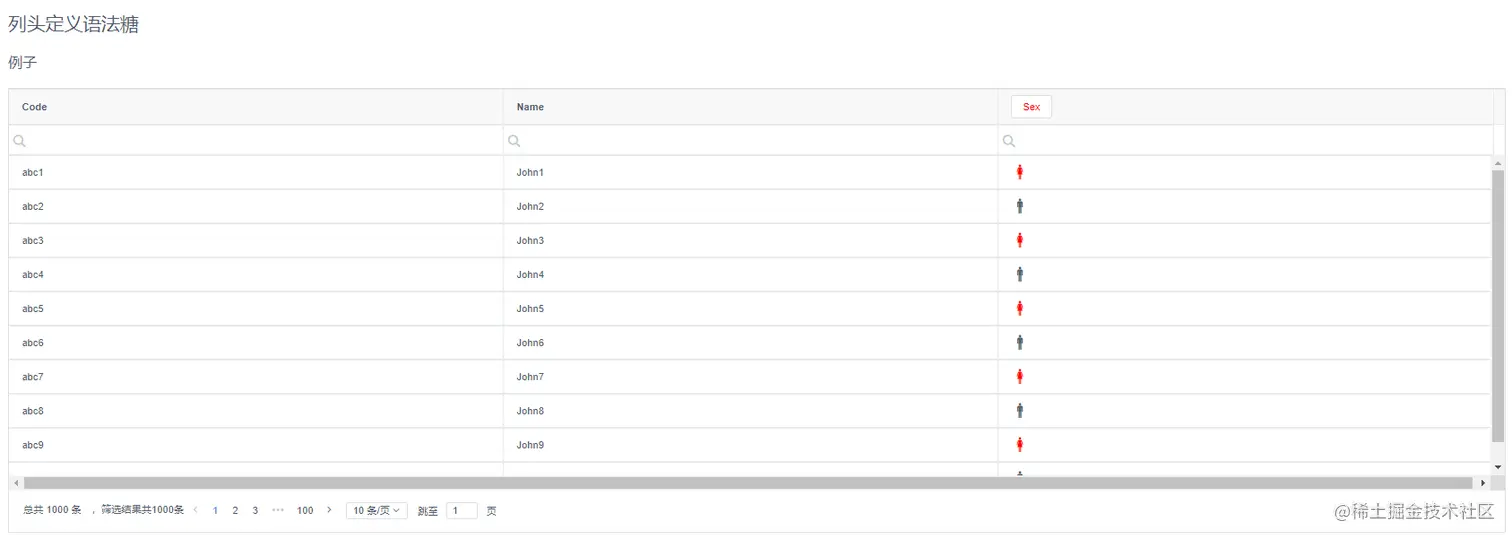The height and width of the screenshot is (539, 1512).
Task: Click the red female icon in abc3 row
Action: click(1019, 240)
